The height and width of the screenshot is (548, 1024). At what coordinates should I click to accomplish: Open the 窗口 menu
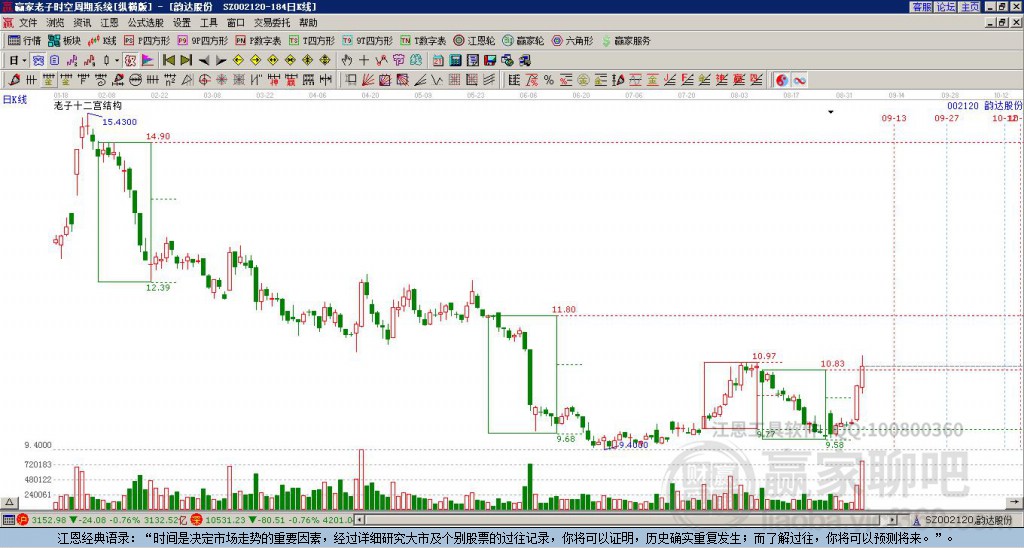[x=236, y=23]
